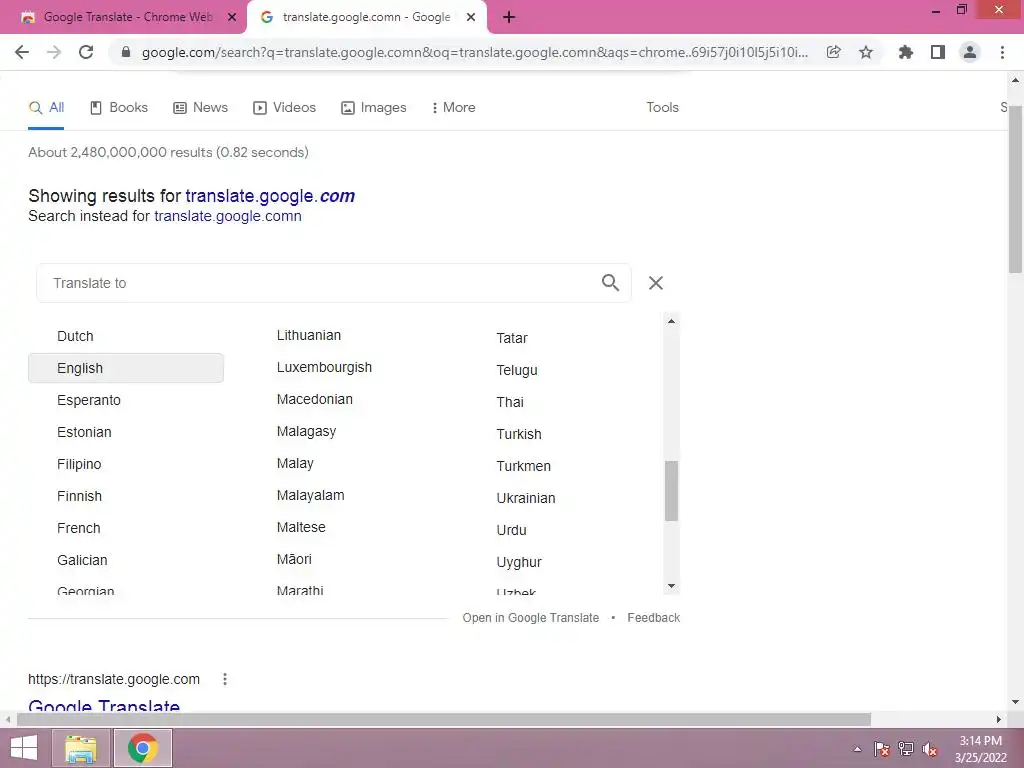Click the network tray icon
This screenshot has width=1024, height=768.
tap(906, 749)
